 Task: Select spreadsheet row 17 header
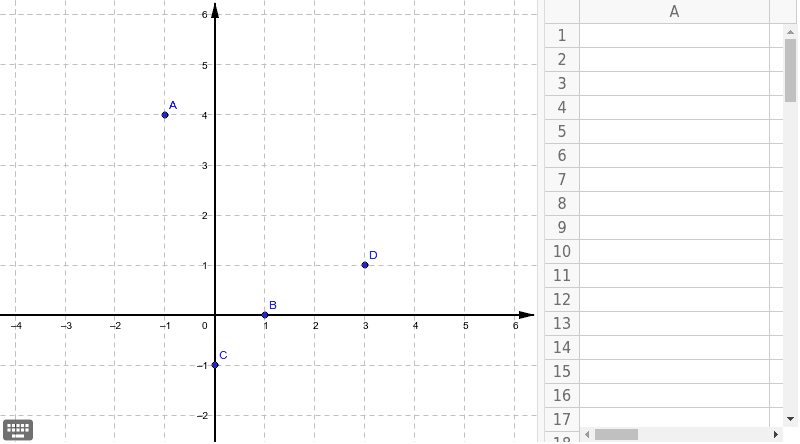562,418
